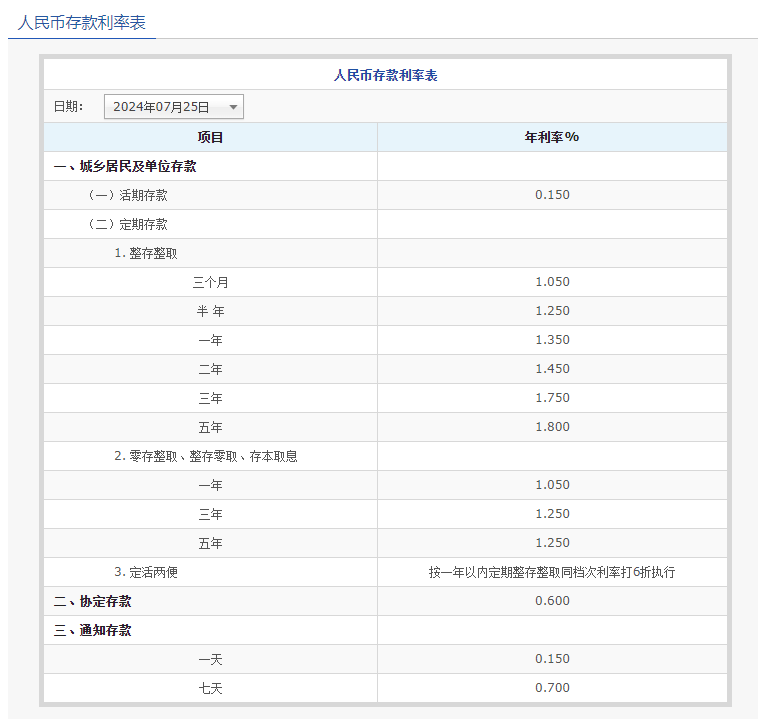Screen dimensions: 758x719
Task: Click the 1.750 rate value
Action: pos(552,398)
